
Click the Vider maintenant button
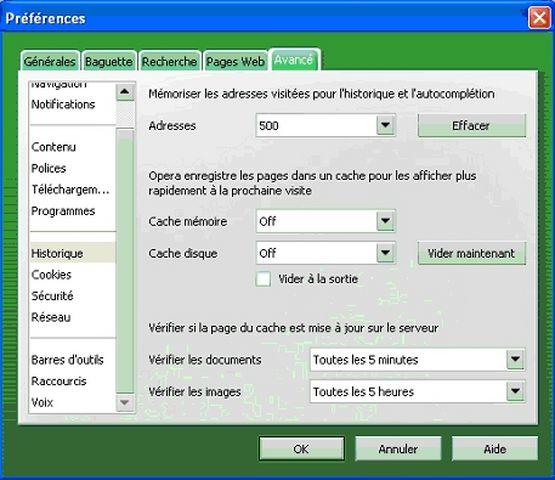click(471, 253)
